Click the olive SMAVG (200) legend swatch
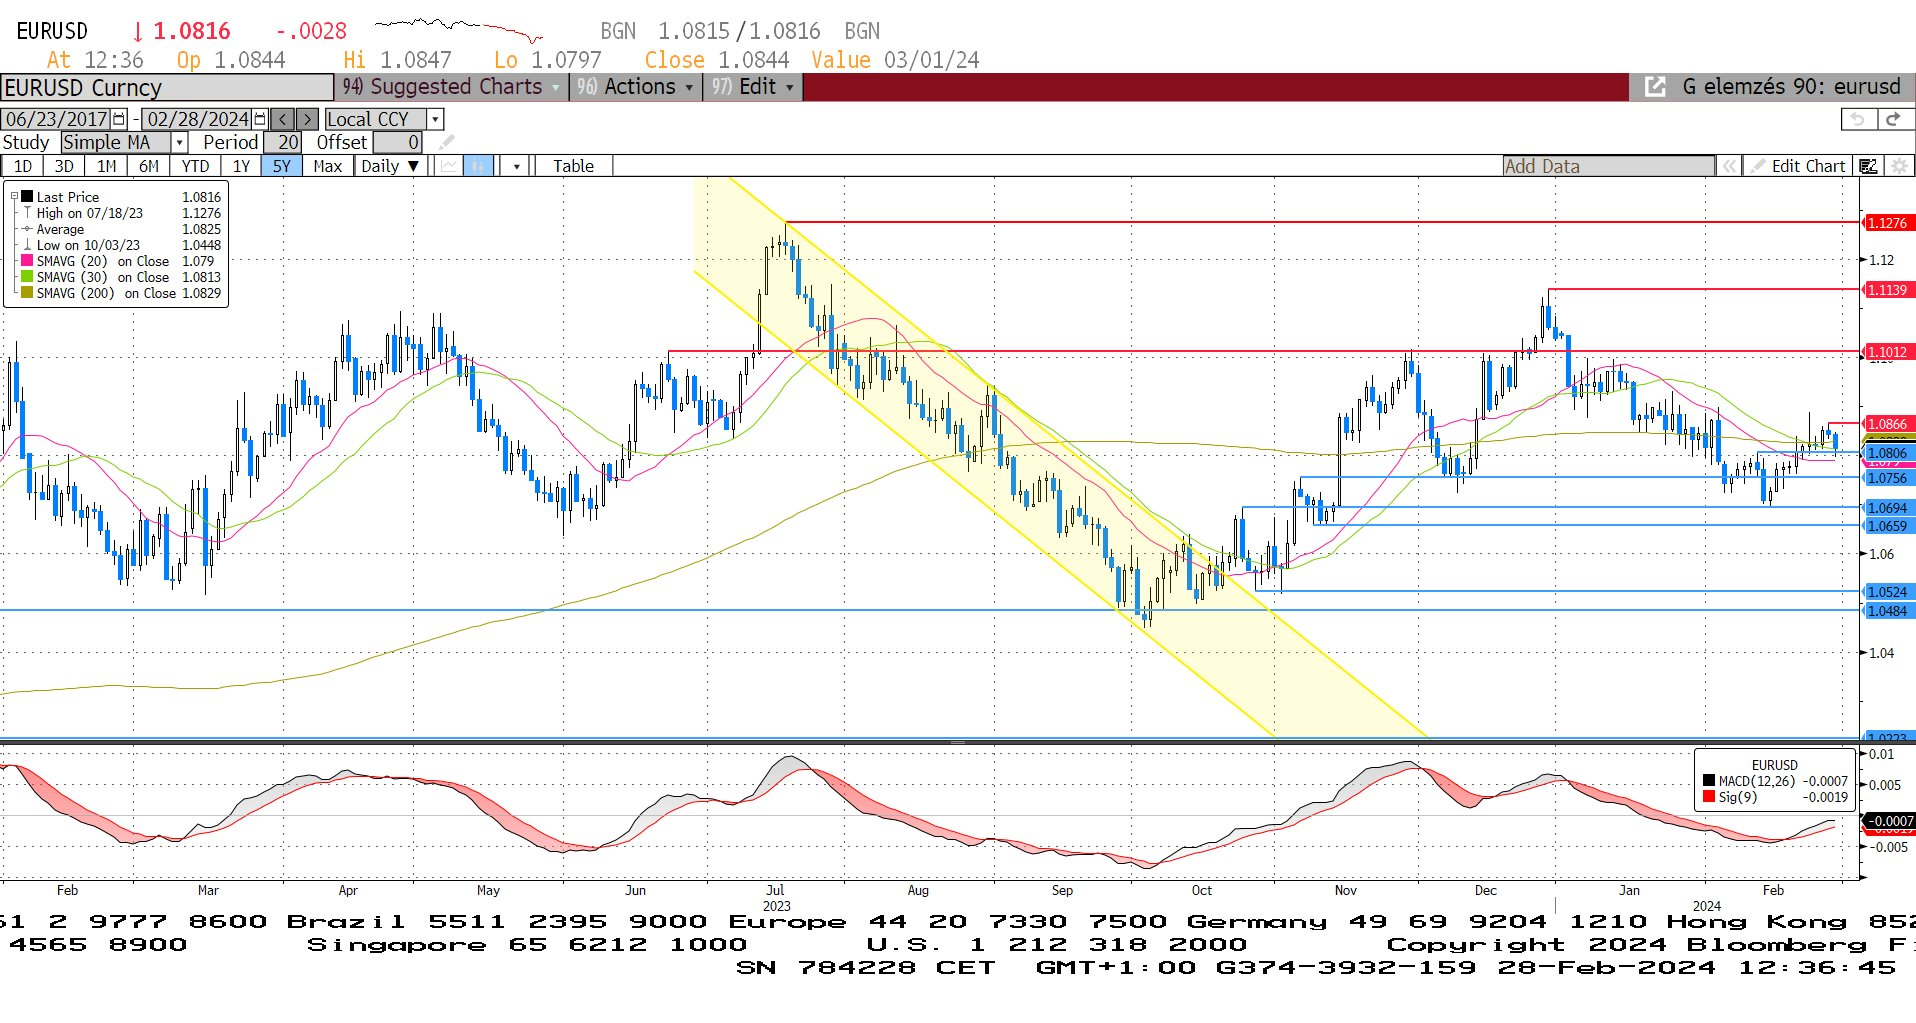The height and width of the screenshot is (1023, 1916). 28,292
